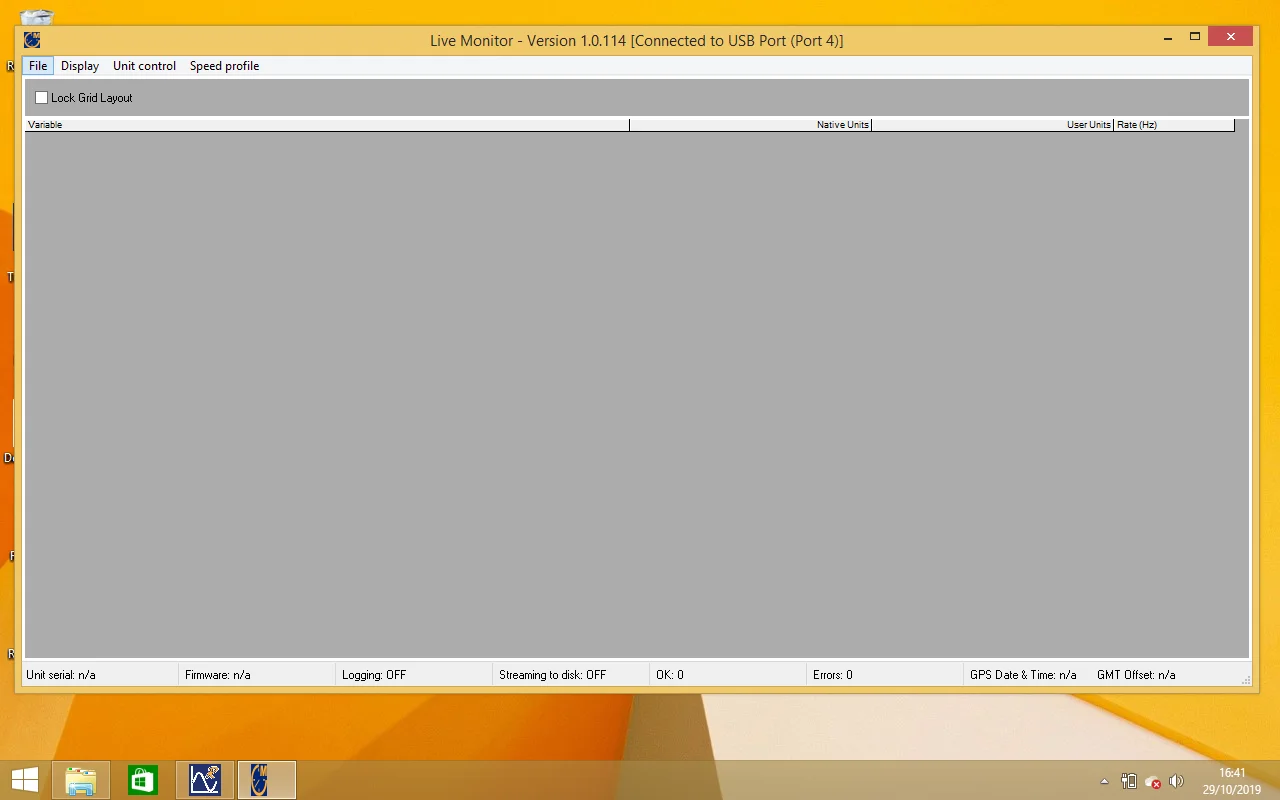
Task: Open the File menu
Action: [x=38, y=66]
